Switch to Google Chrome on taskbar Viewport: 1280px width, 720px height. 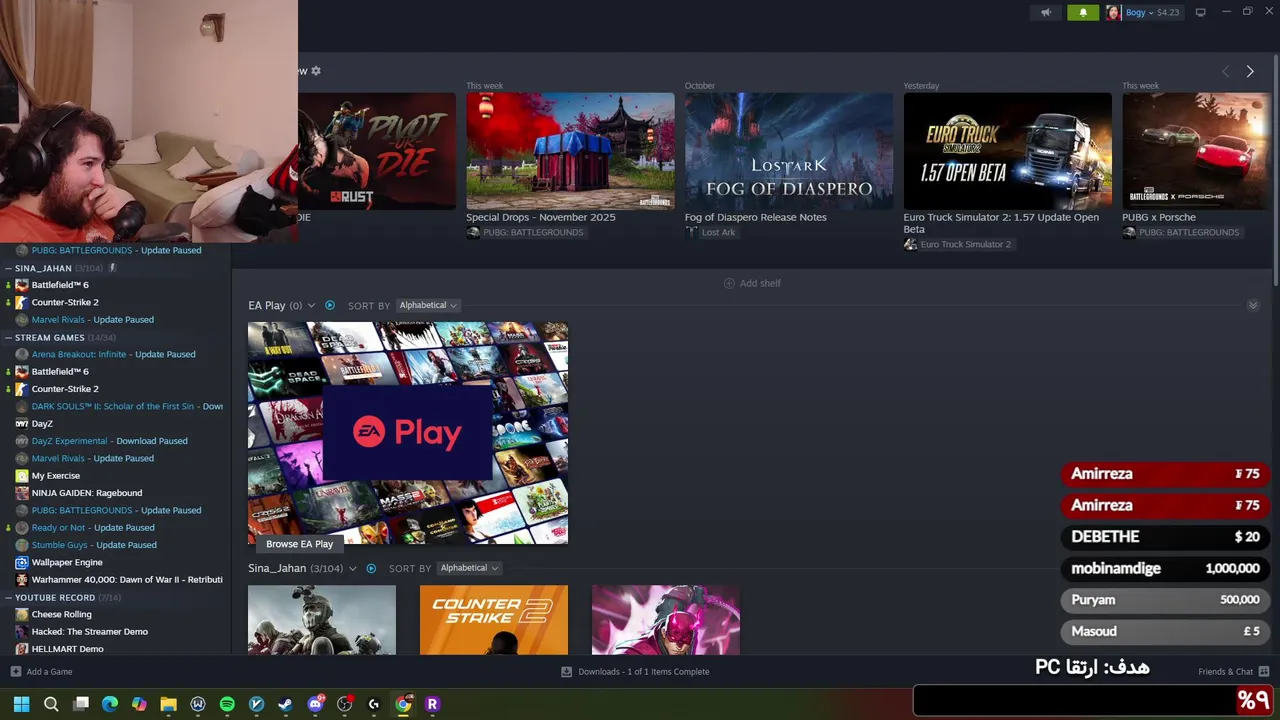coord(403,704)
